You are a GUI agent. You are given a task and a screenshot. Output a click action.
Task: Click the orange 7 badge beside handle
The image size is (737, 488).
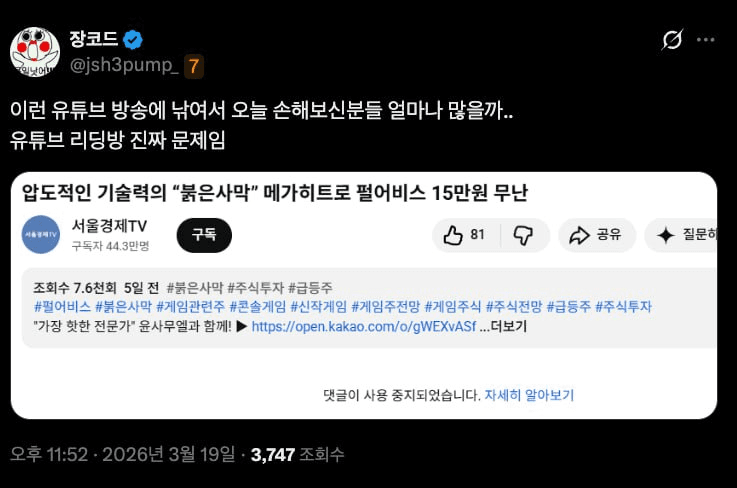click(x=194, y=66)
